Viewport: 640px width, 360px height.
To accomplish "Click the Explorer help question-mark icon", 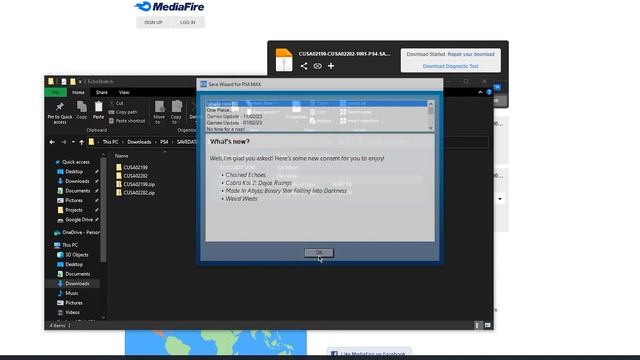I will point(489,92).
